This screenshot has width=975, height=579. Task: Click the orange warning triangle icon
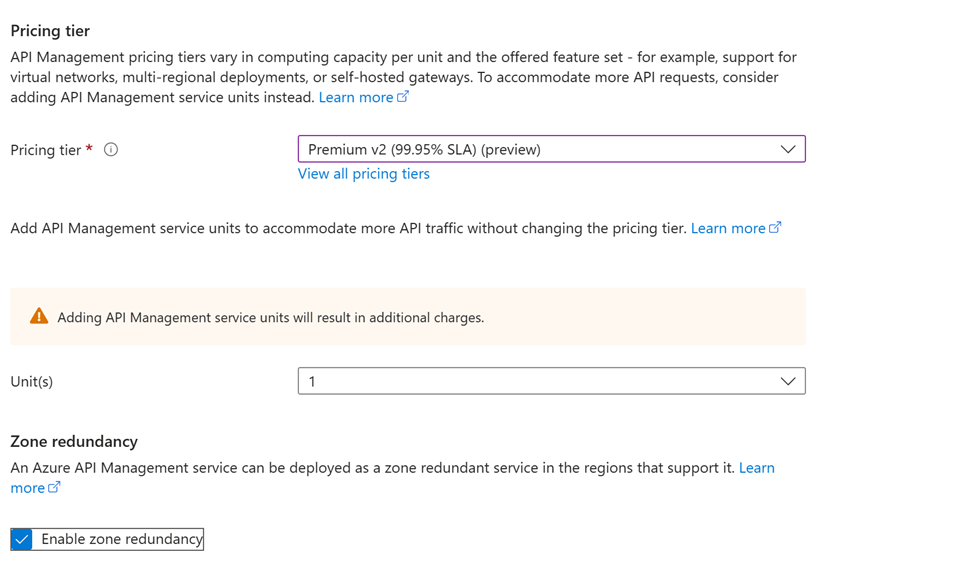click(39, 317)
